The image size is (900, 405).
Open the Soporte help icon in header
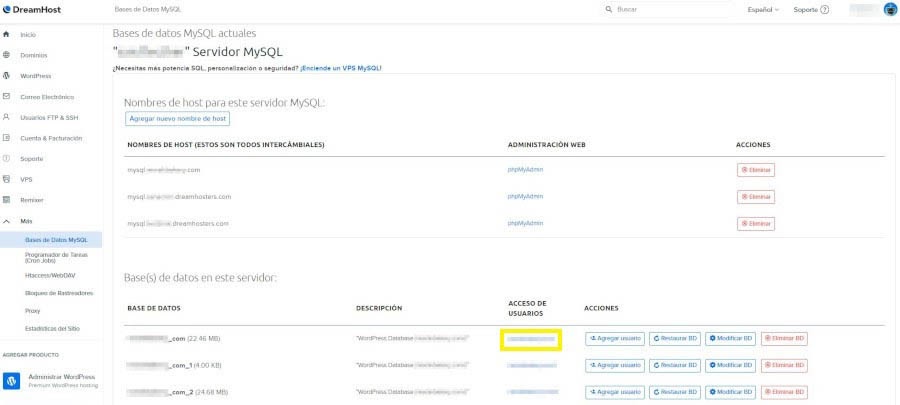click(824, 9)
